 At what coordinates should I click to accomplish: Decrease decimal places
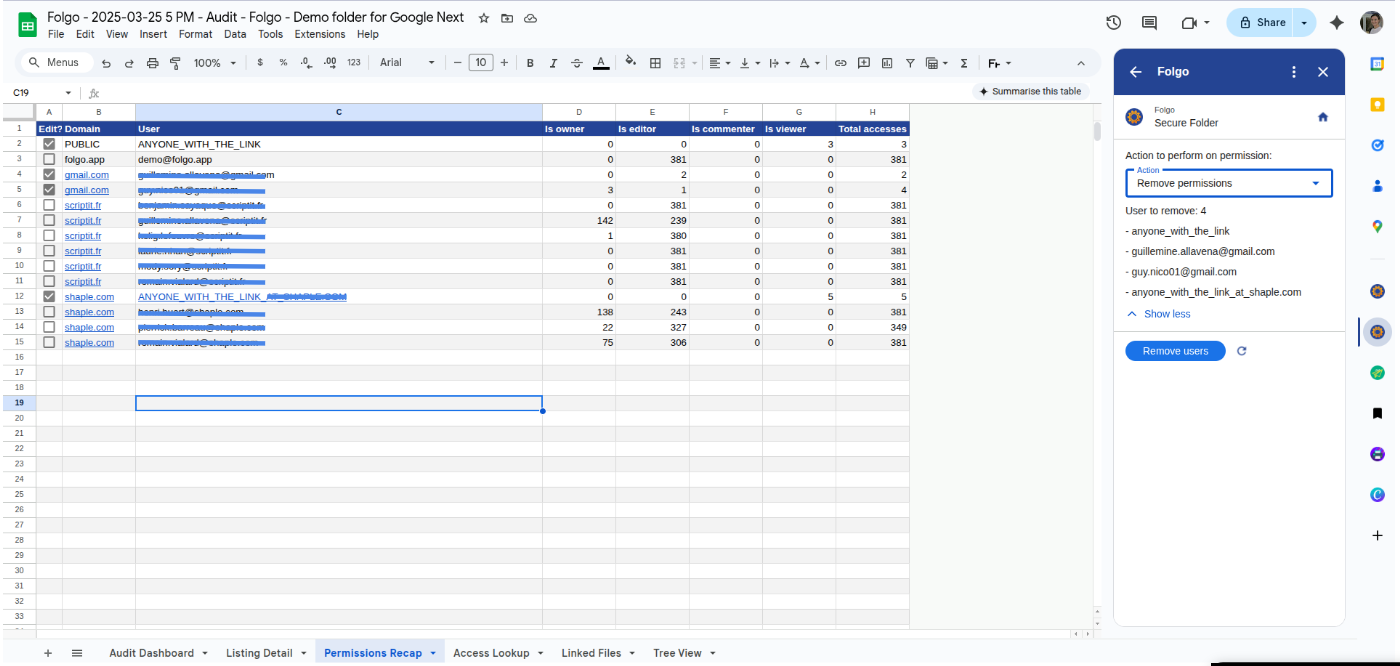pos(306,63)
